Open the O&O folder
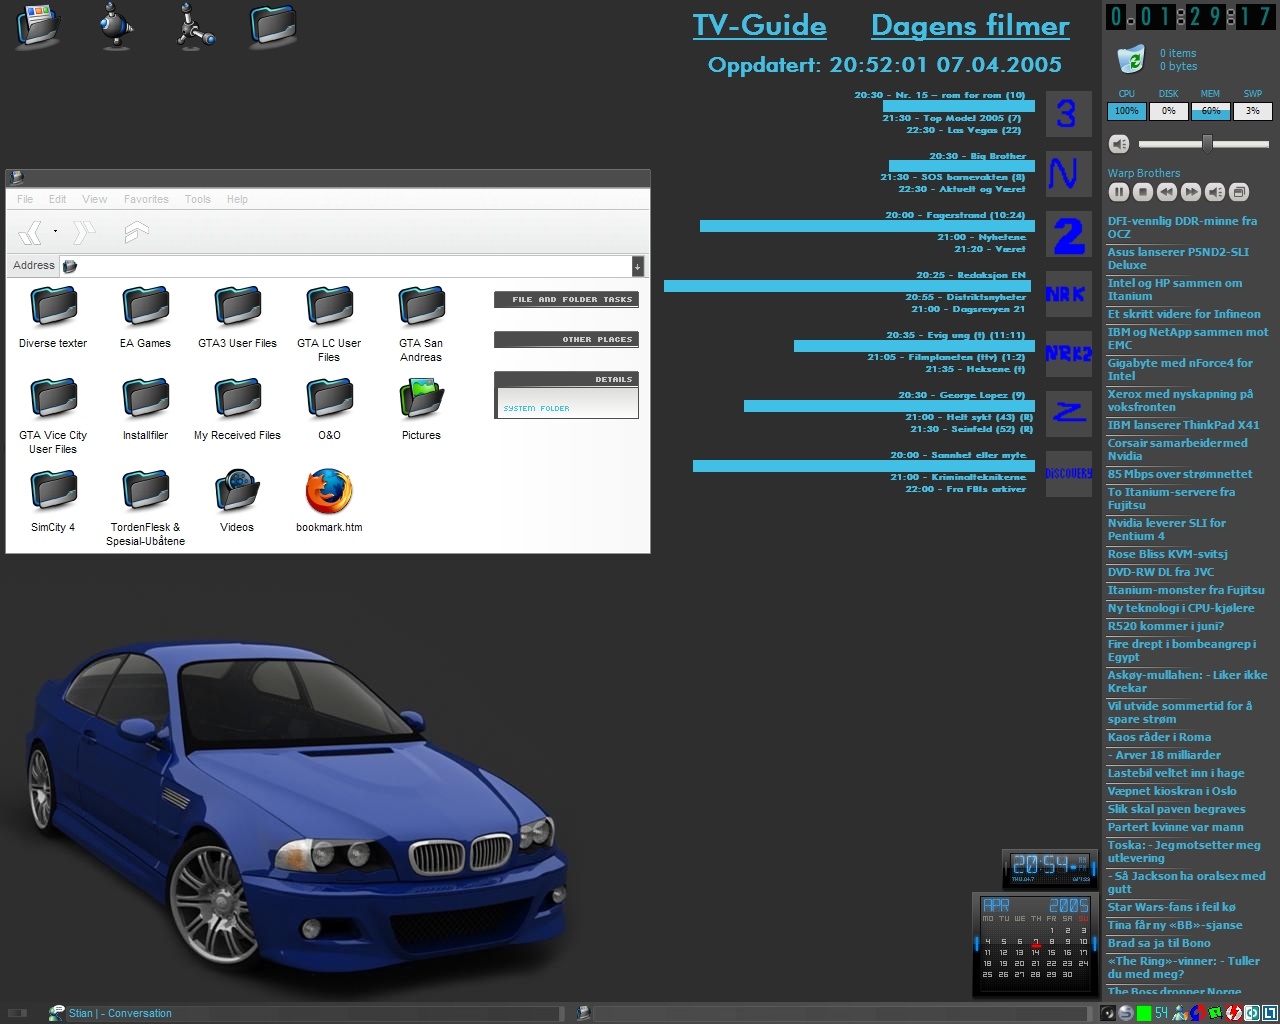This screenshot has width=1280, height=1024. tap(329, 410)
